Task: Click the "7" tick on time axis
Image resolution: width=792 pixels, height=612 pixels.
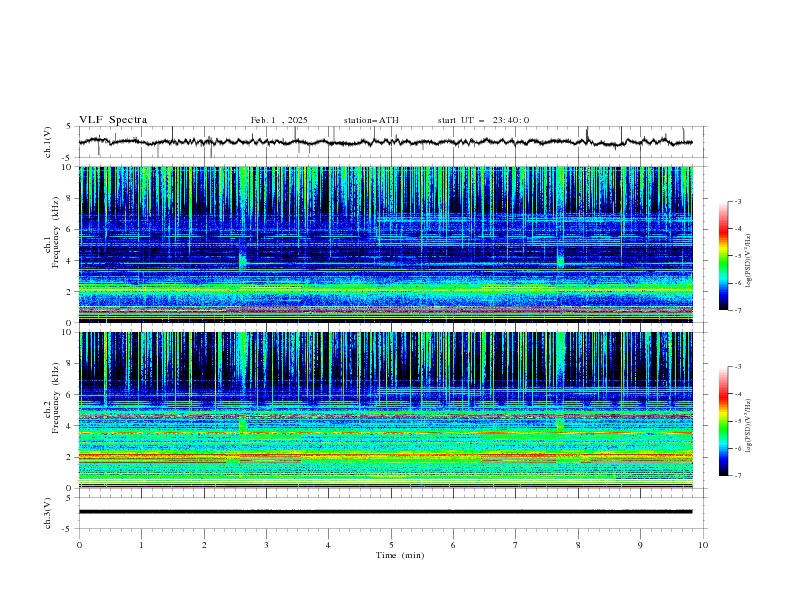Action: (516, 545)
